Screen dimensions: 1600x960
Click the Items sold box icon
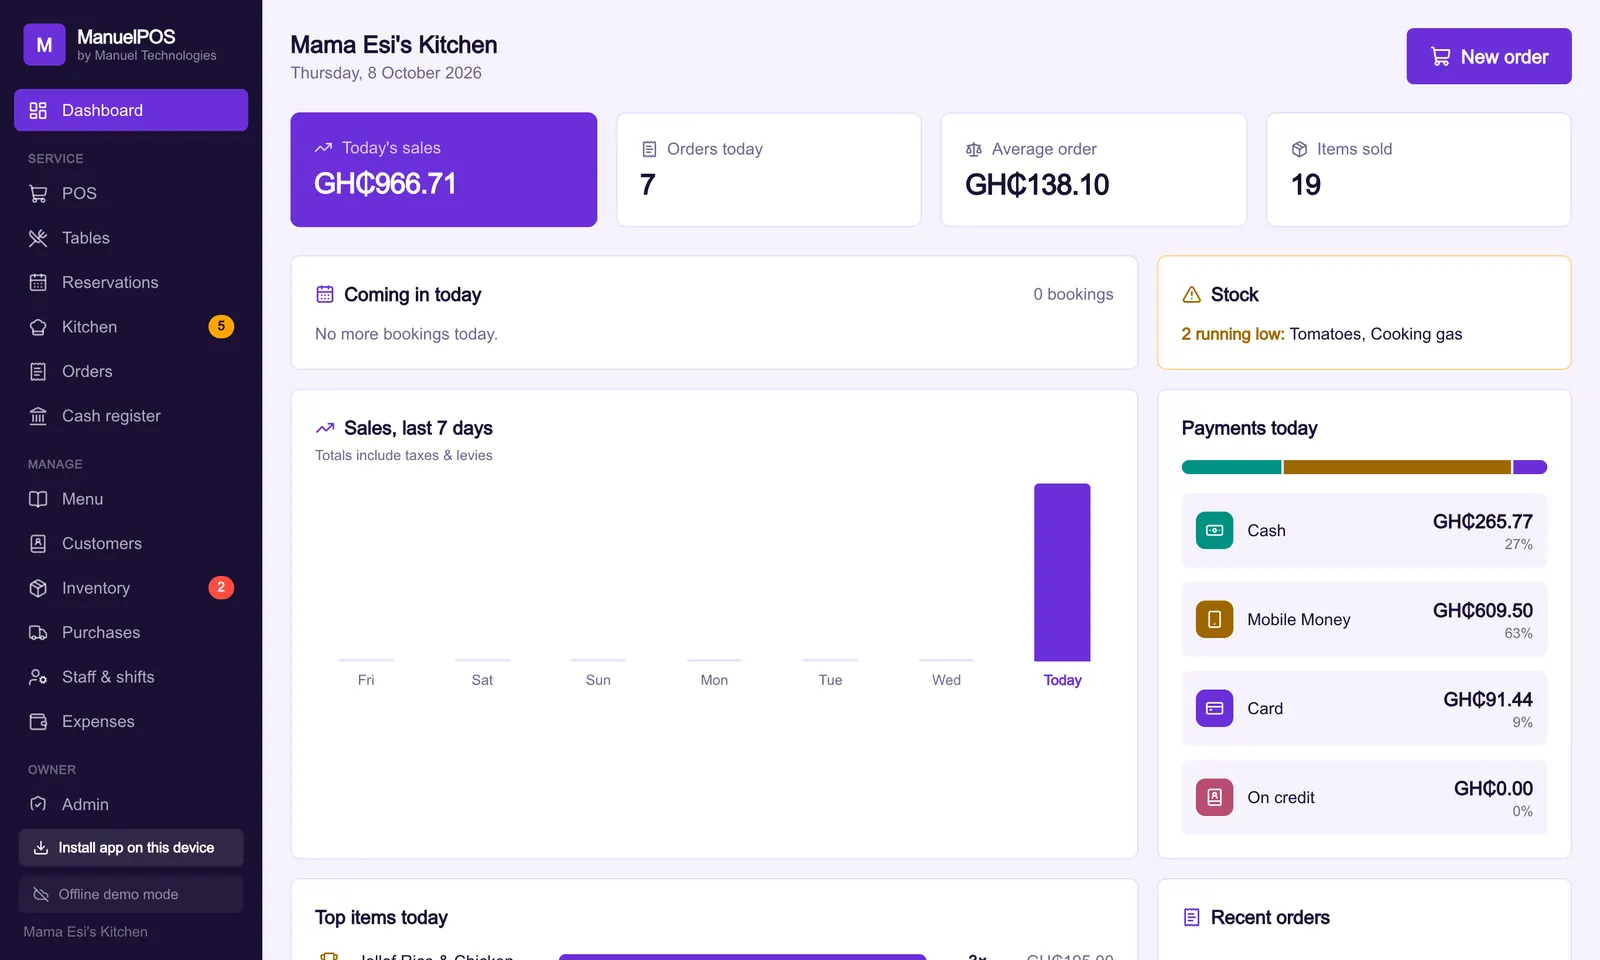pyautogui.click(x=1299, y=149)
